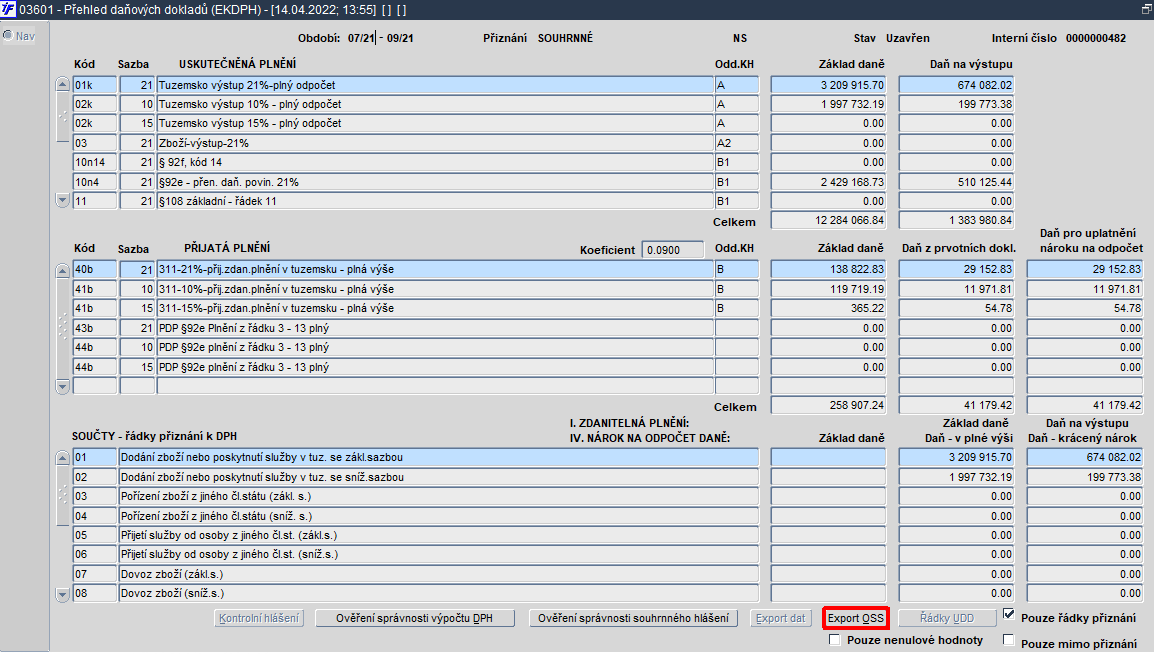
Task: Click the Období end value 09/21
Action: [400, 38]
